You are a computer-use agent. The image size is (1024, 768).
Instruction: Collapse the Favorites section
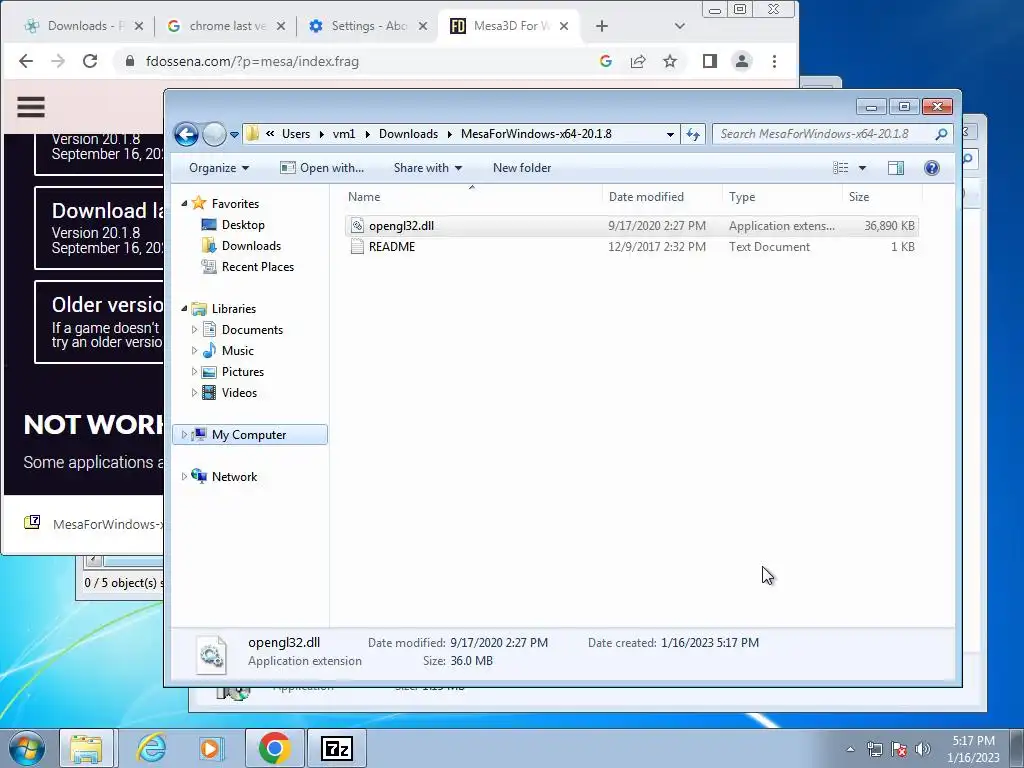(x=184, y=204)
